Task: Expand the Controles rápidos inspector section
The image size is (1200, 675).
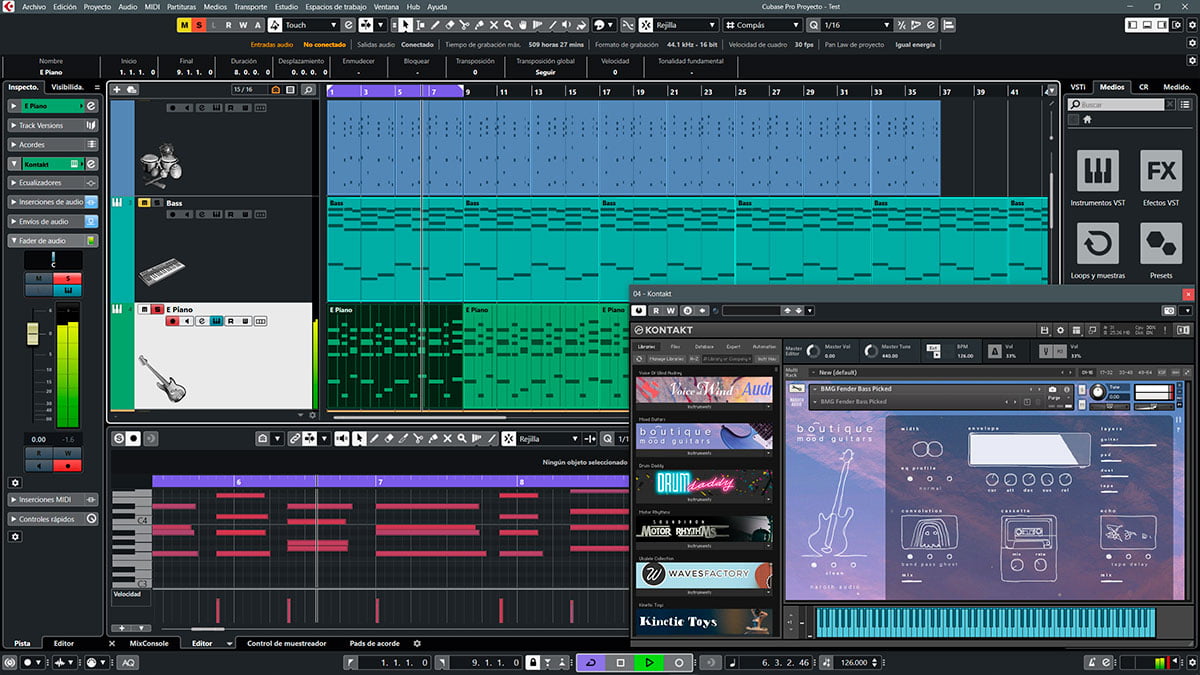Action: coord(53,519)
